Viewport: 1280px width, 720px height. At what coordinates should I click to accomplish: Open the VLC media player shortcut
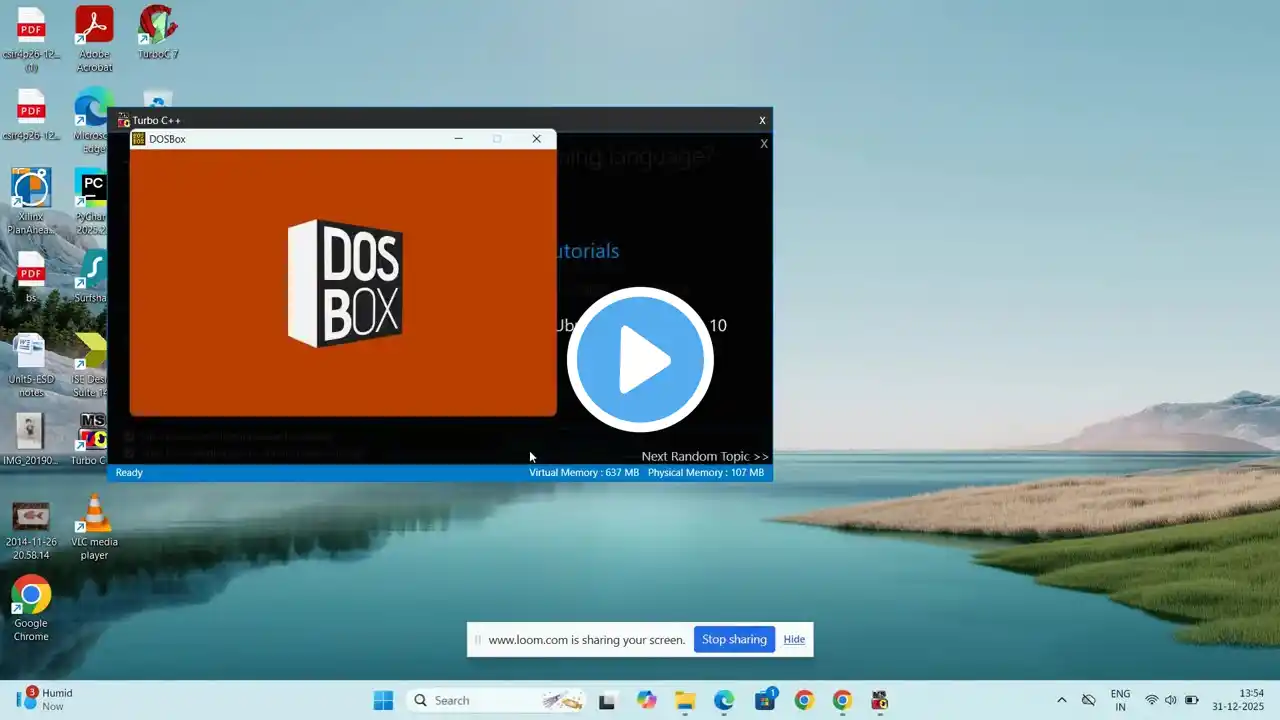point(94,528)
